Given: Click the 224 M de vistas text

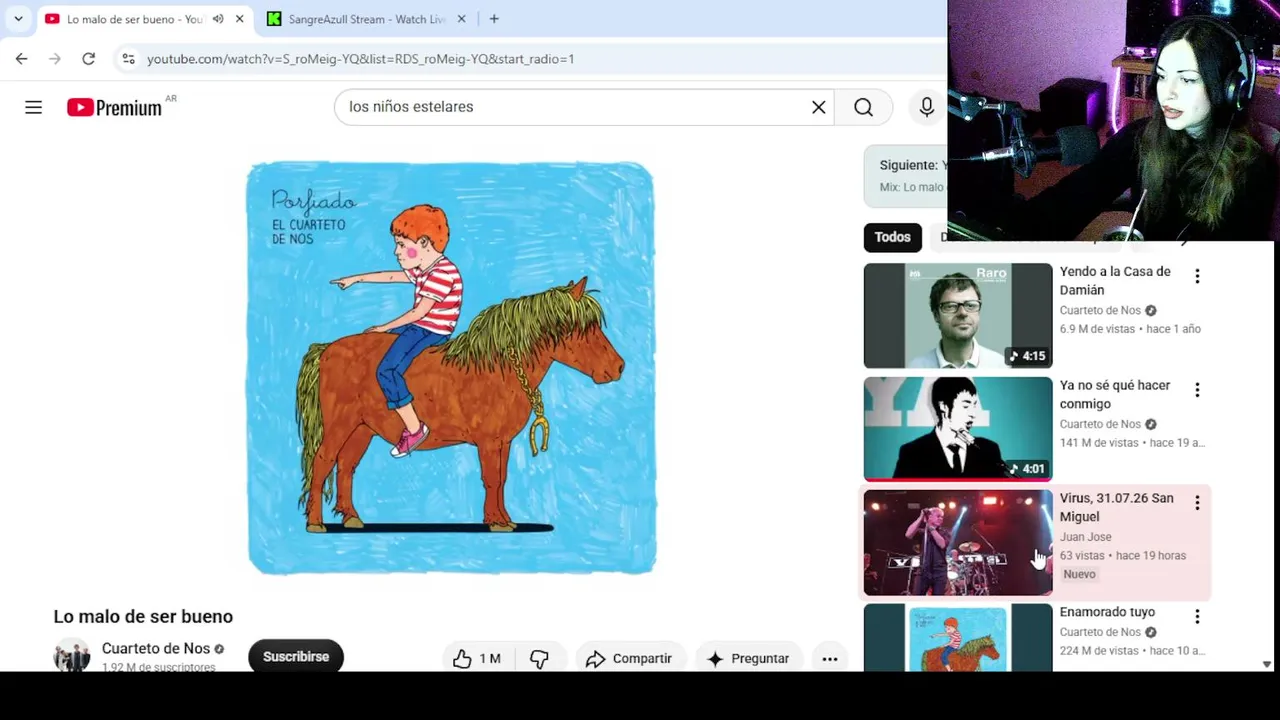Looking at the screenshot, I should (x=1100, y=651).
